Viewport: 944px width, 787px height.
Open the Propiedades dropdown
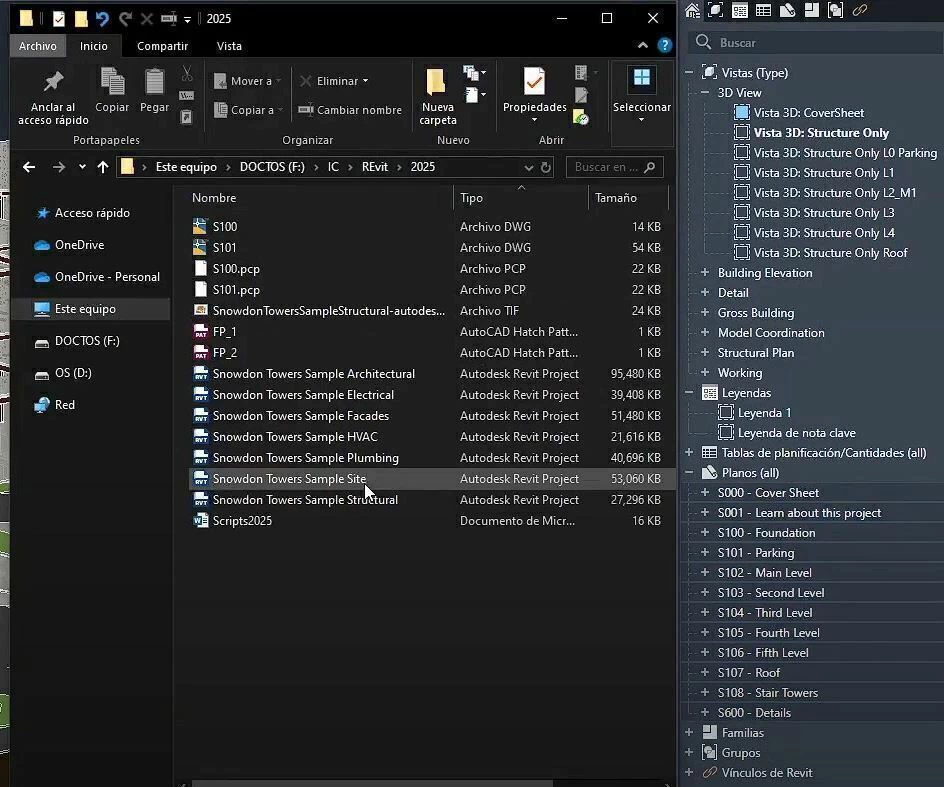point(535,120)
